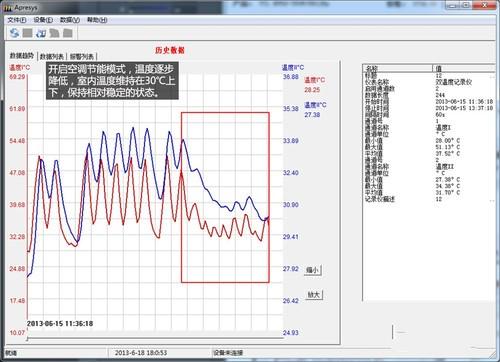Select the 开始时间 row in properties list
500x362 pixels.
(429, 101)
